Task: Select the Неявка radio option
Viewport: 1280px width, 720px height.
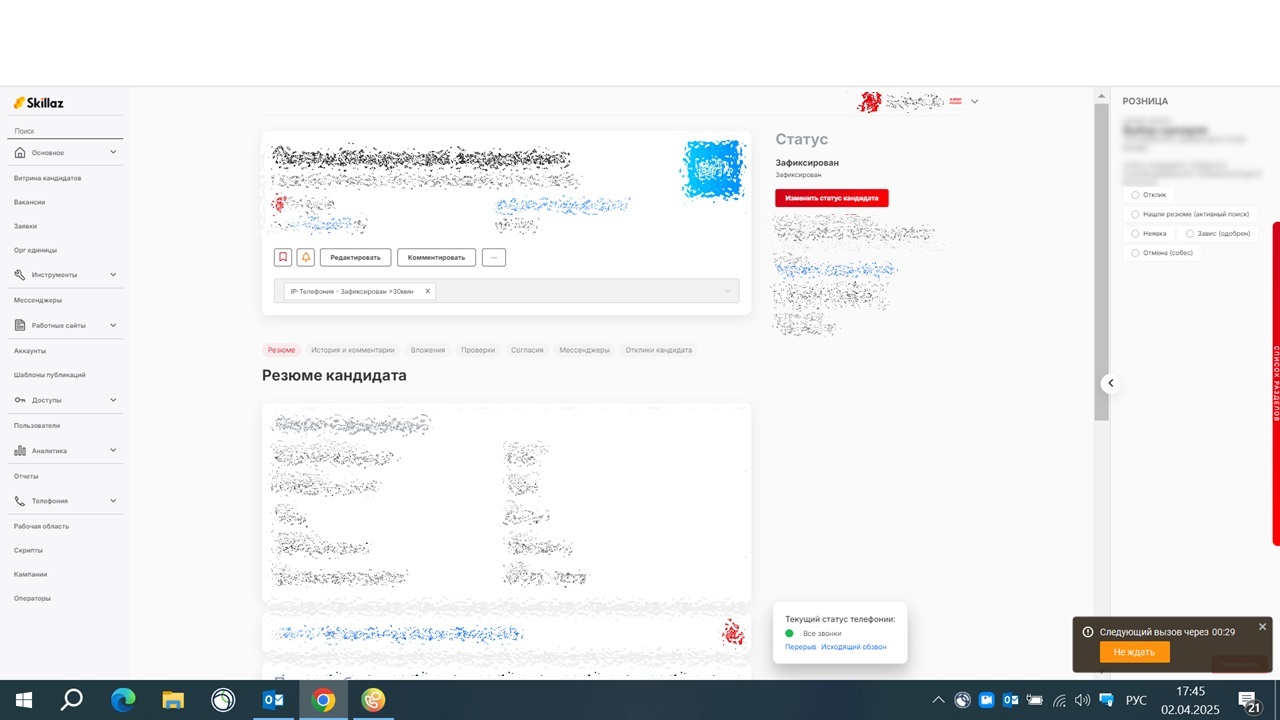Action: coord(1135,233)
